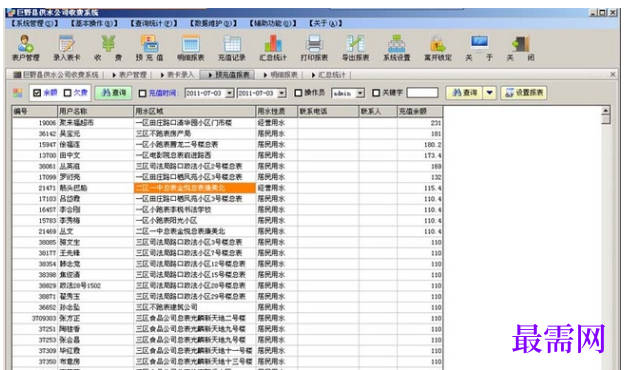Switch to the 表户管理 tab
The width and height of the screenshot is (624, 370).
click(130, 75)
